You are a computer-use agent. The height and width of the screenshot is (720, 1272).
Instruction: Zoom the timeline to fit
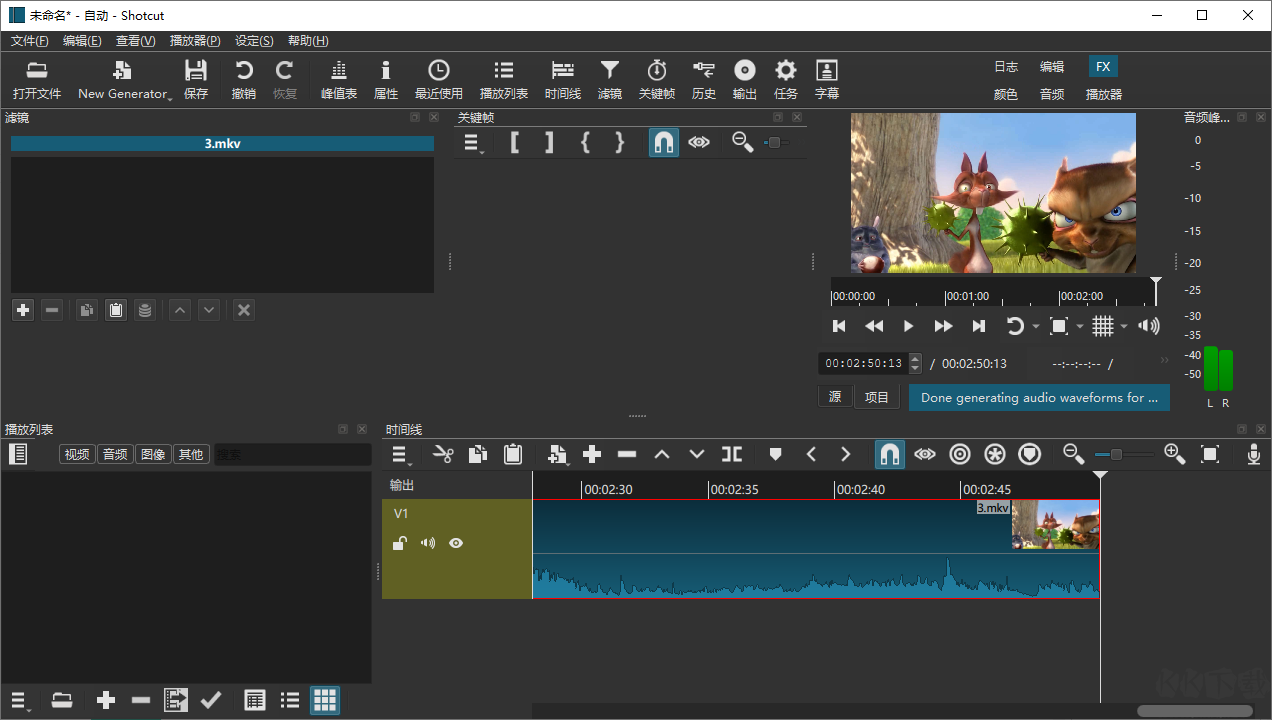pyautogui.click(x=1210, y=454)
